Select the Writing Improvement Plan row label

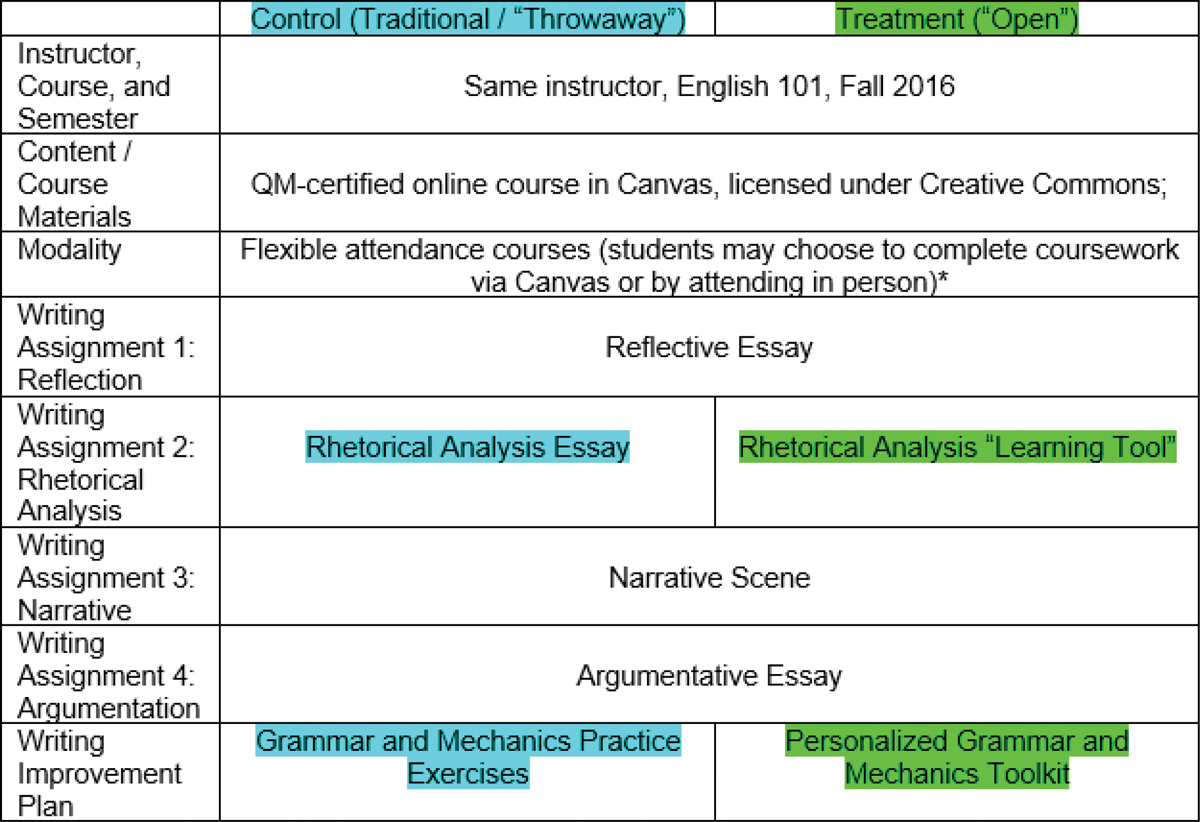pos(100,773)
